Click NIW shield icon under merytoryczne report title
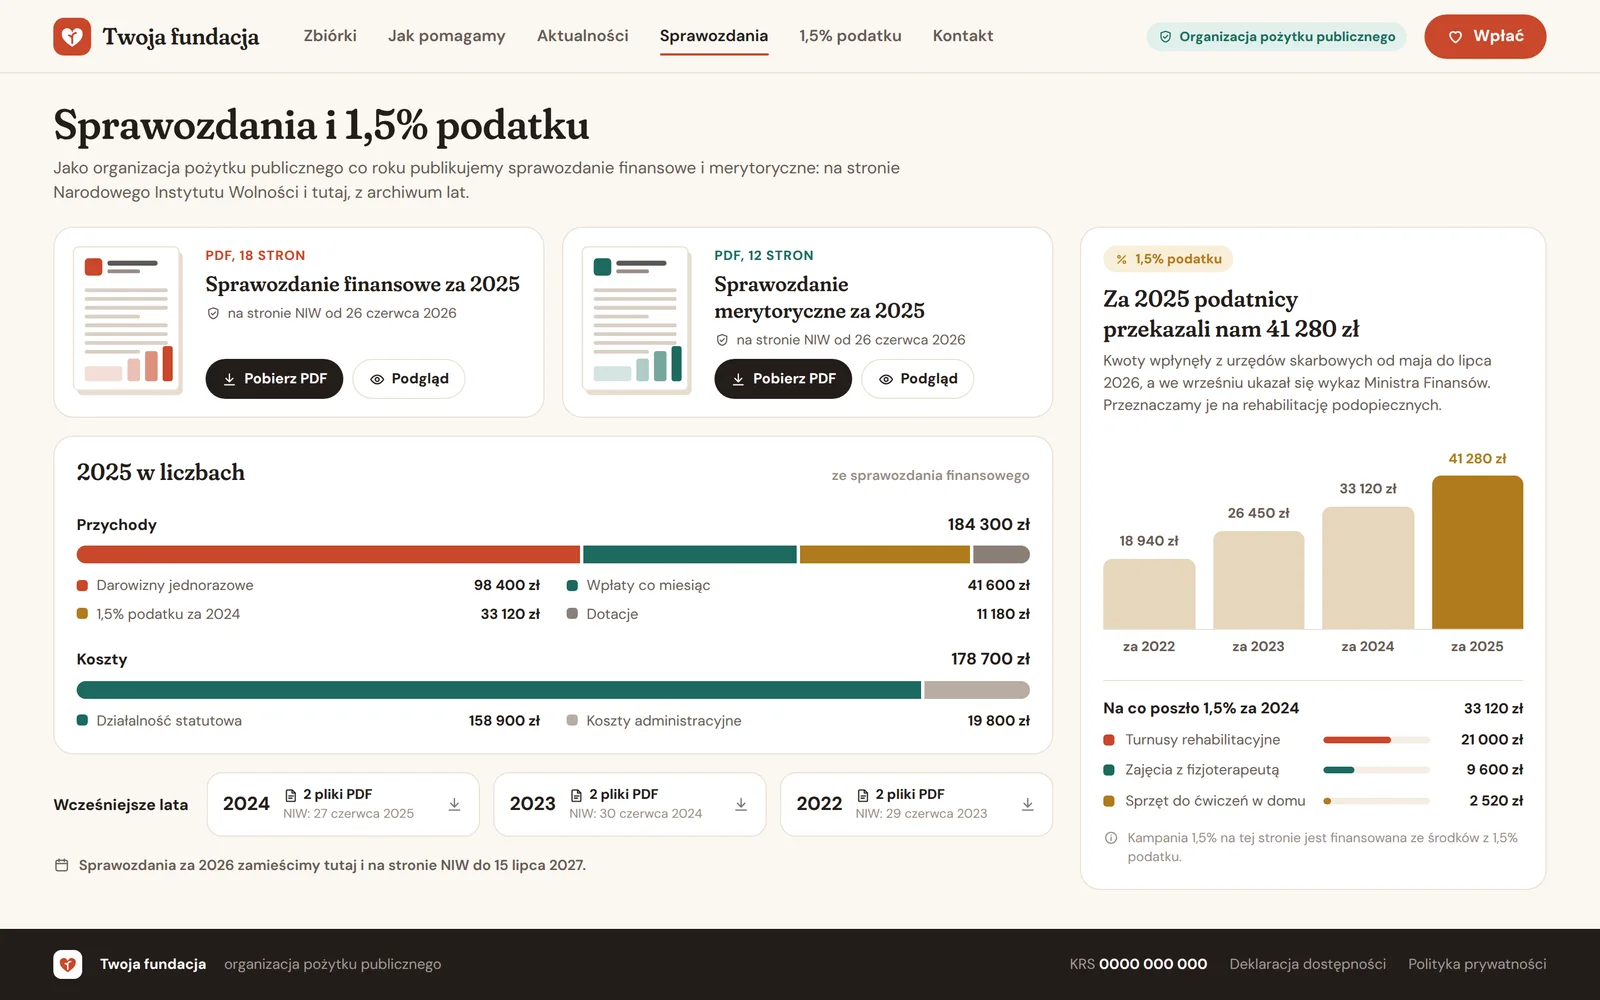The image size is (1600, 1000). (722, 340)
